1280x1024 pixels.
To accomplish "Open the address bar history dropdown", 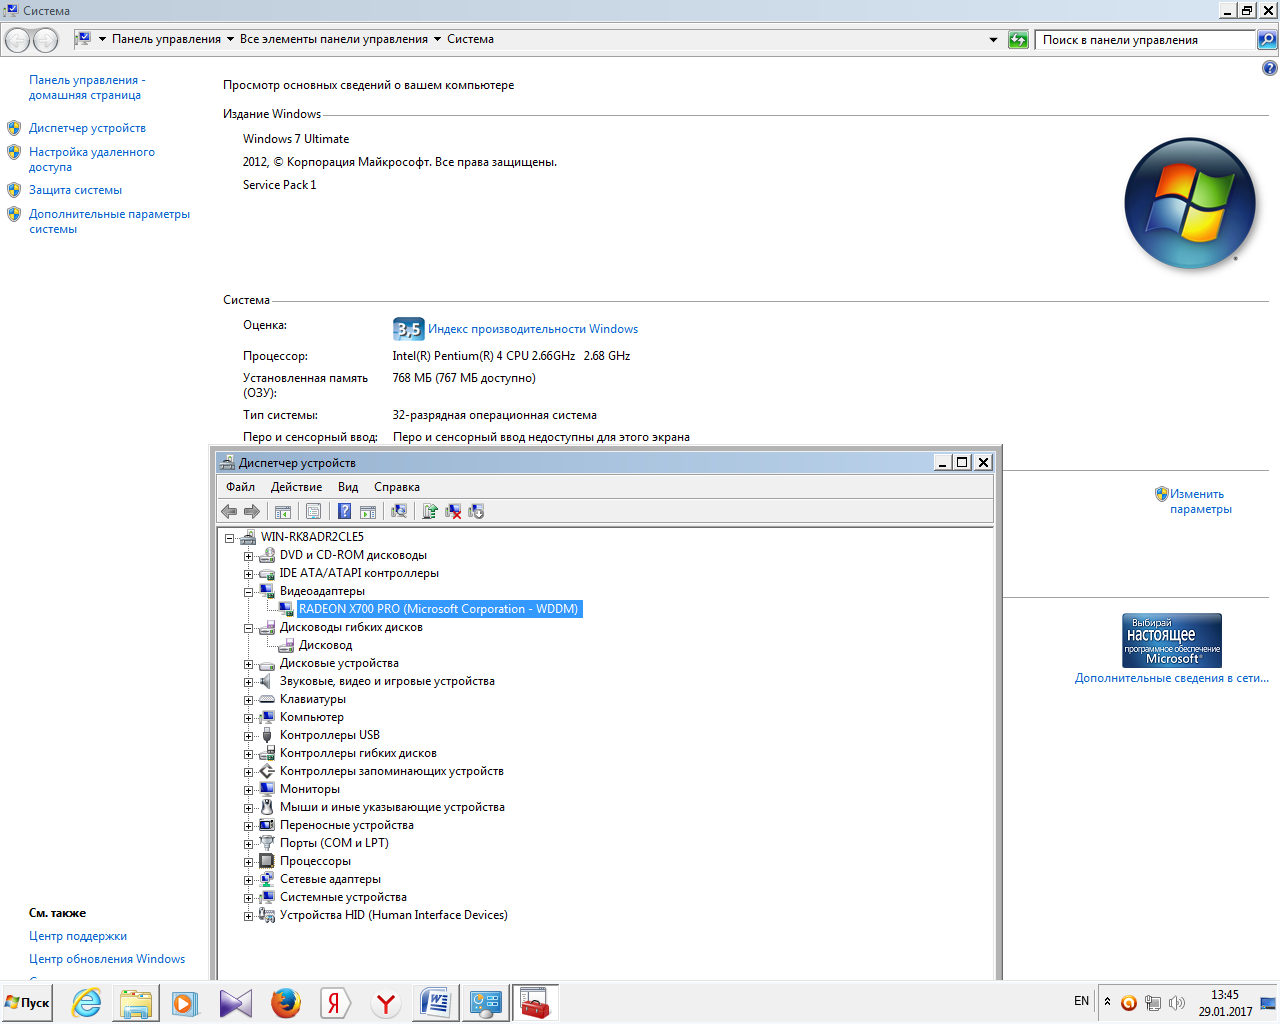I will pos(993,40).
